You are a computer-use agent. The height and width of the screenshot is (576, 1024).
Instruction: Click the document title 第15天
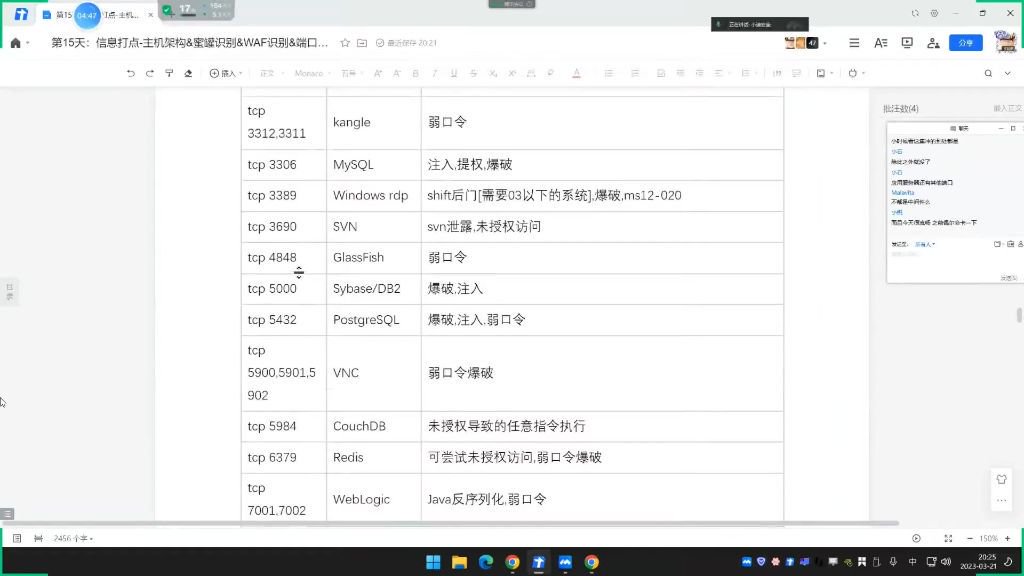(189, 42)
